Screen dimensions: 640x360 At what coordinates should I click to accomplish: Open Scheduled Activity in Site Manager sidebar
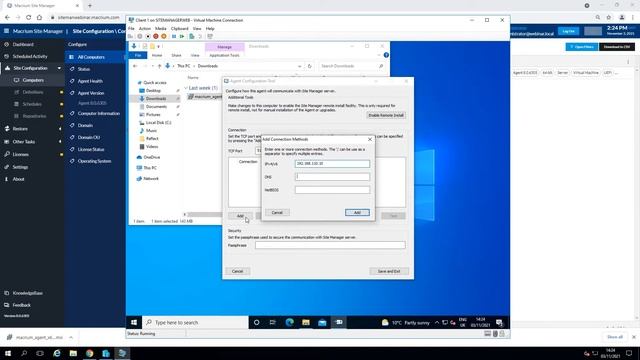30,56
